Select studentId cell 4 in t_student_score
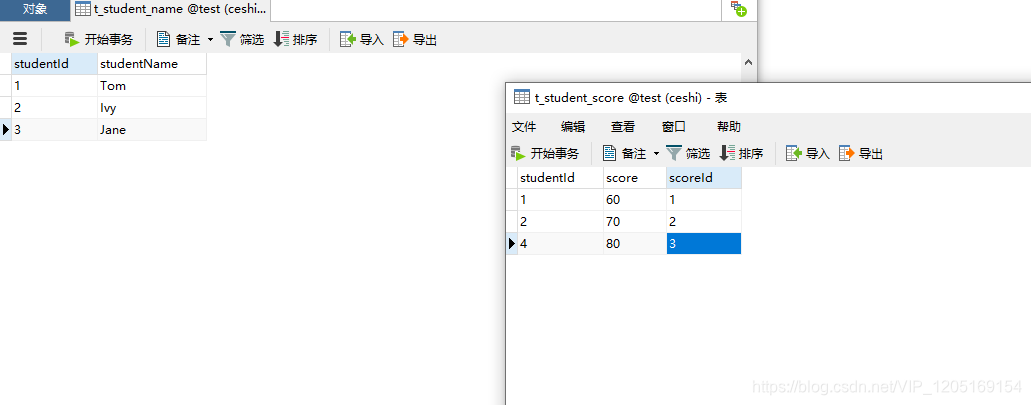Image resolution: width=1031 pixels, height=405 pixels. click(x=560, y=244)
